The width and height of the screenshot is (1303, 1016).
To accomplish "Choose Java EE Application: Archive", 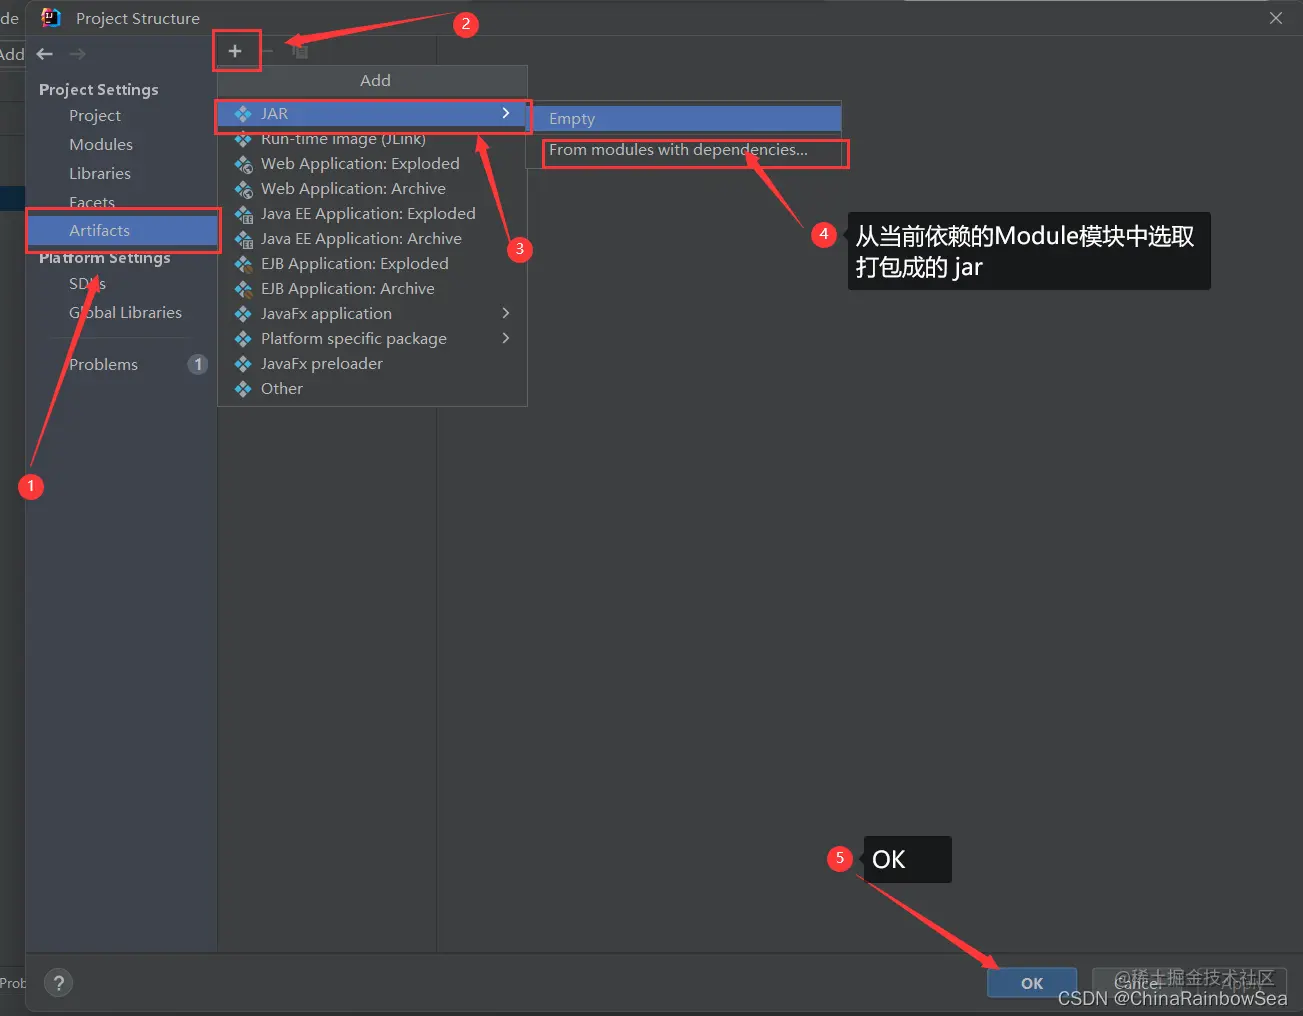I will [x=372, y=239].
